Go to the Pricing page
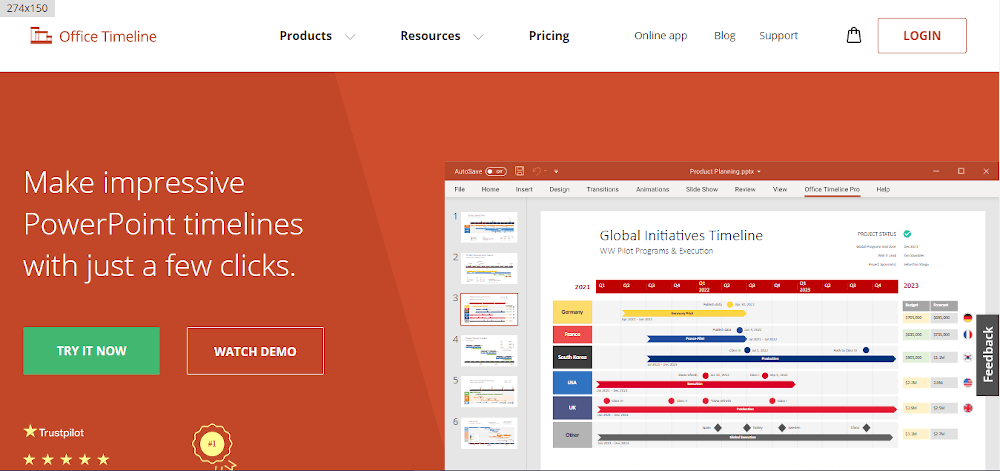Viewport: 1000px width, 471px height. click(549, 36)
